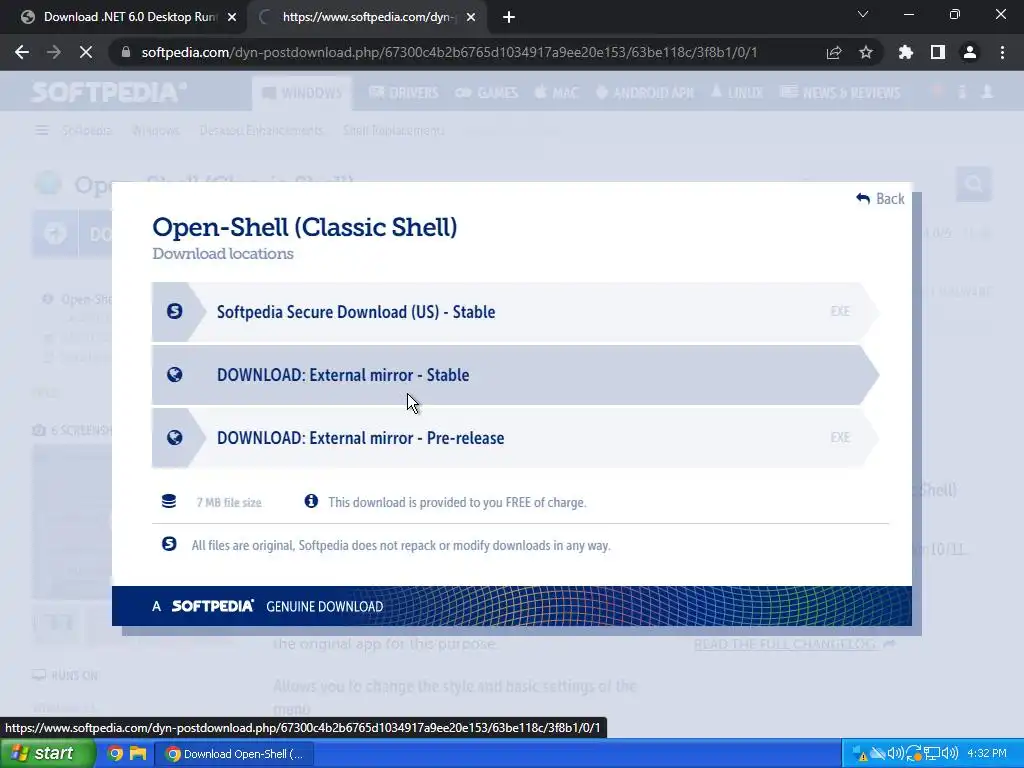1024x768 pixels.
Task: Select the softpedia.com loading tab
Action: coord(366,17)
